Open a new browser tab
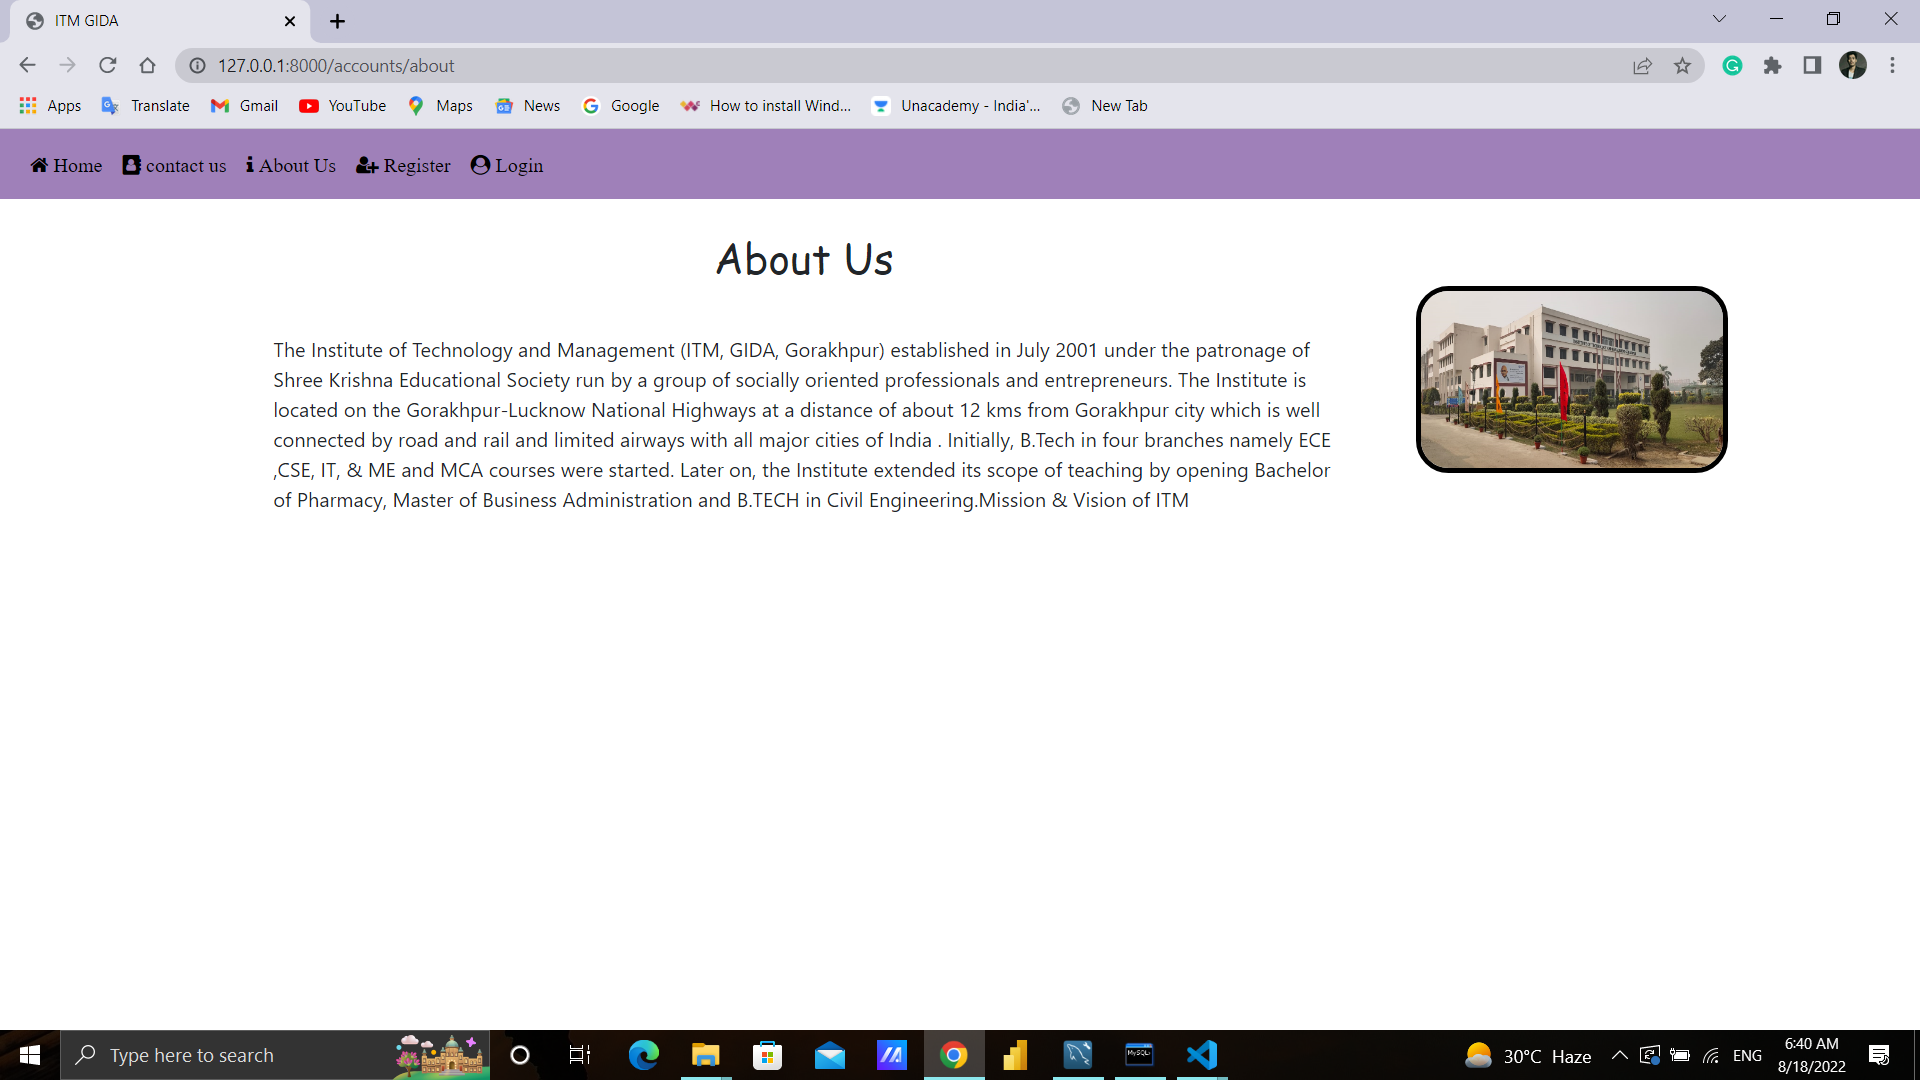The image size is (1920, 1080). click(337, 21)
